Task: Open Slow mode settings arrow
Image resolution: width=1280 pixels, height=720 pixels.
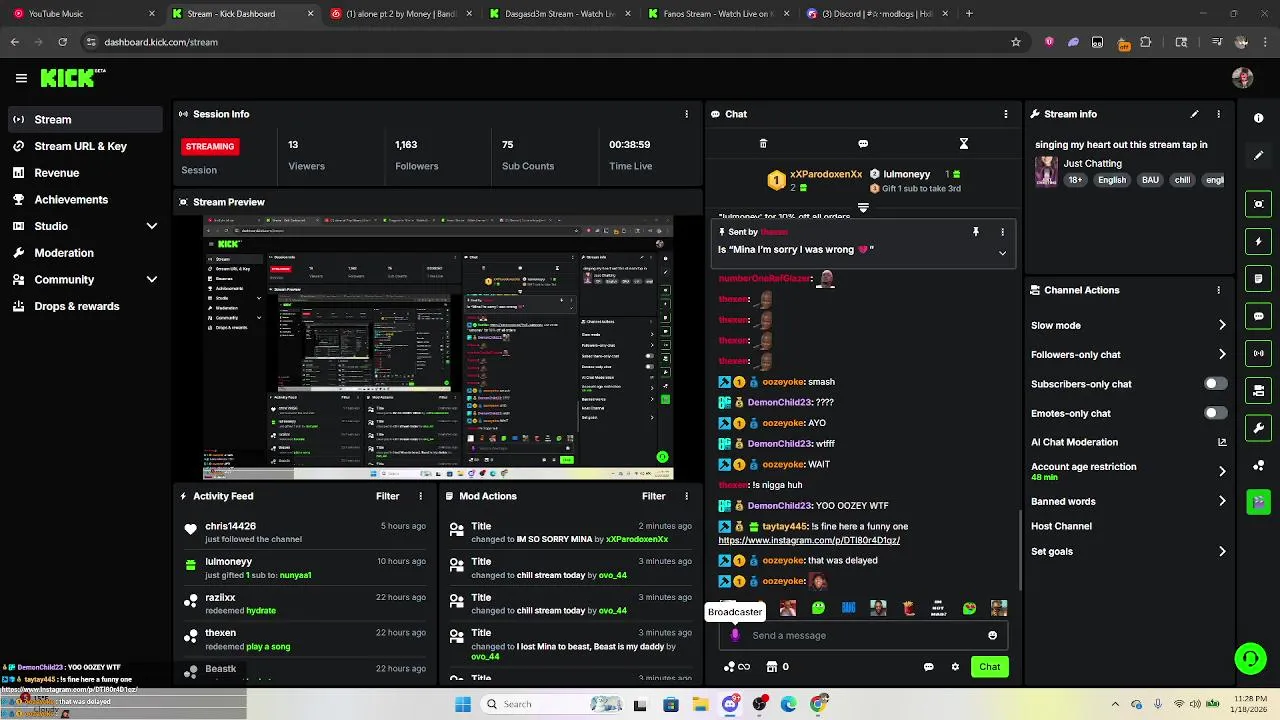Action: pyautogui.click(x=1222, y=325)
